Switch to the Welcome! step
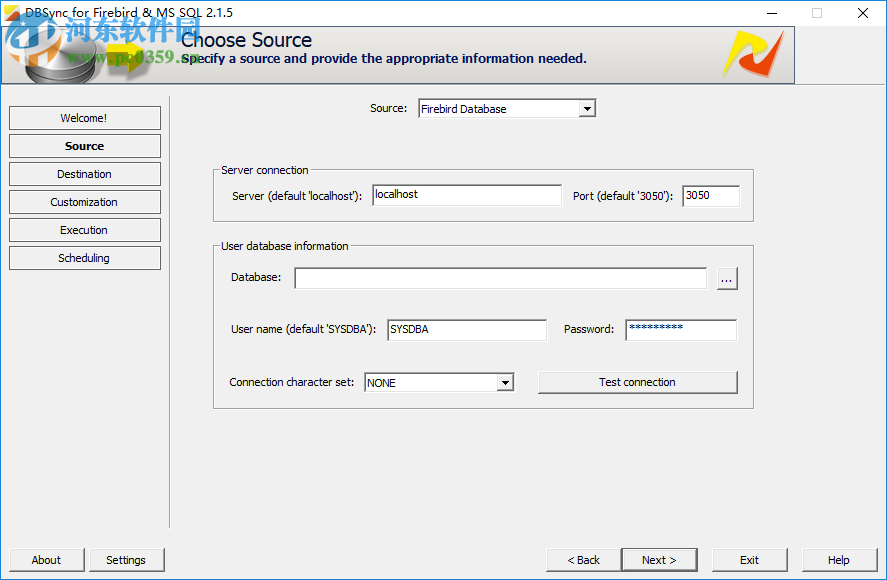 (84, 118)
